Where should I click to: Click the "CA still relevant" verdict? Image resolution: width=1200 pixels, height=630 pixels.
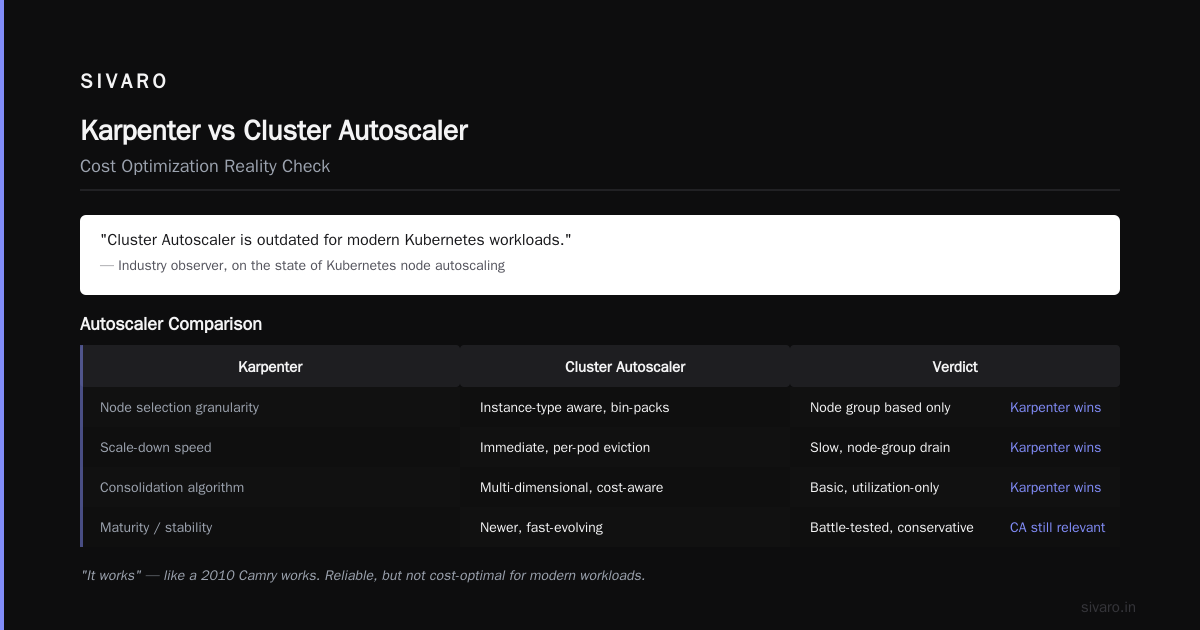click(x=1057, y=527)
